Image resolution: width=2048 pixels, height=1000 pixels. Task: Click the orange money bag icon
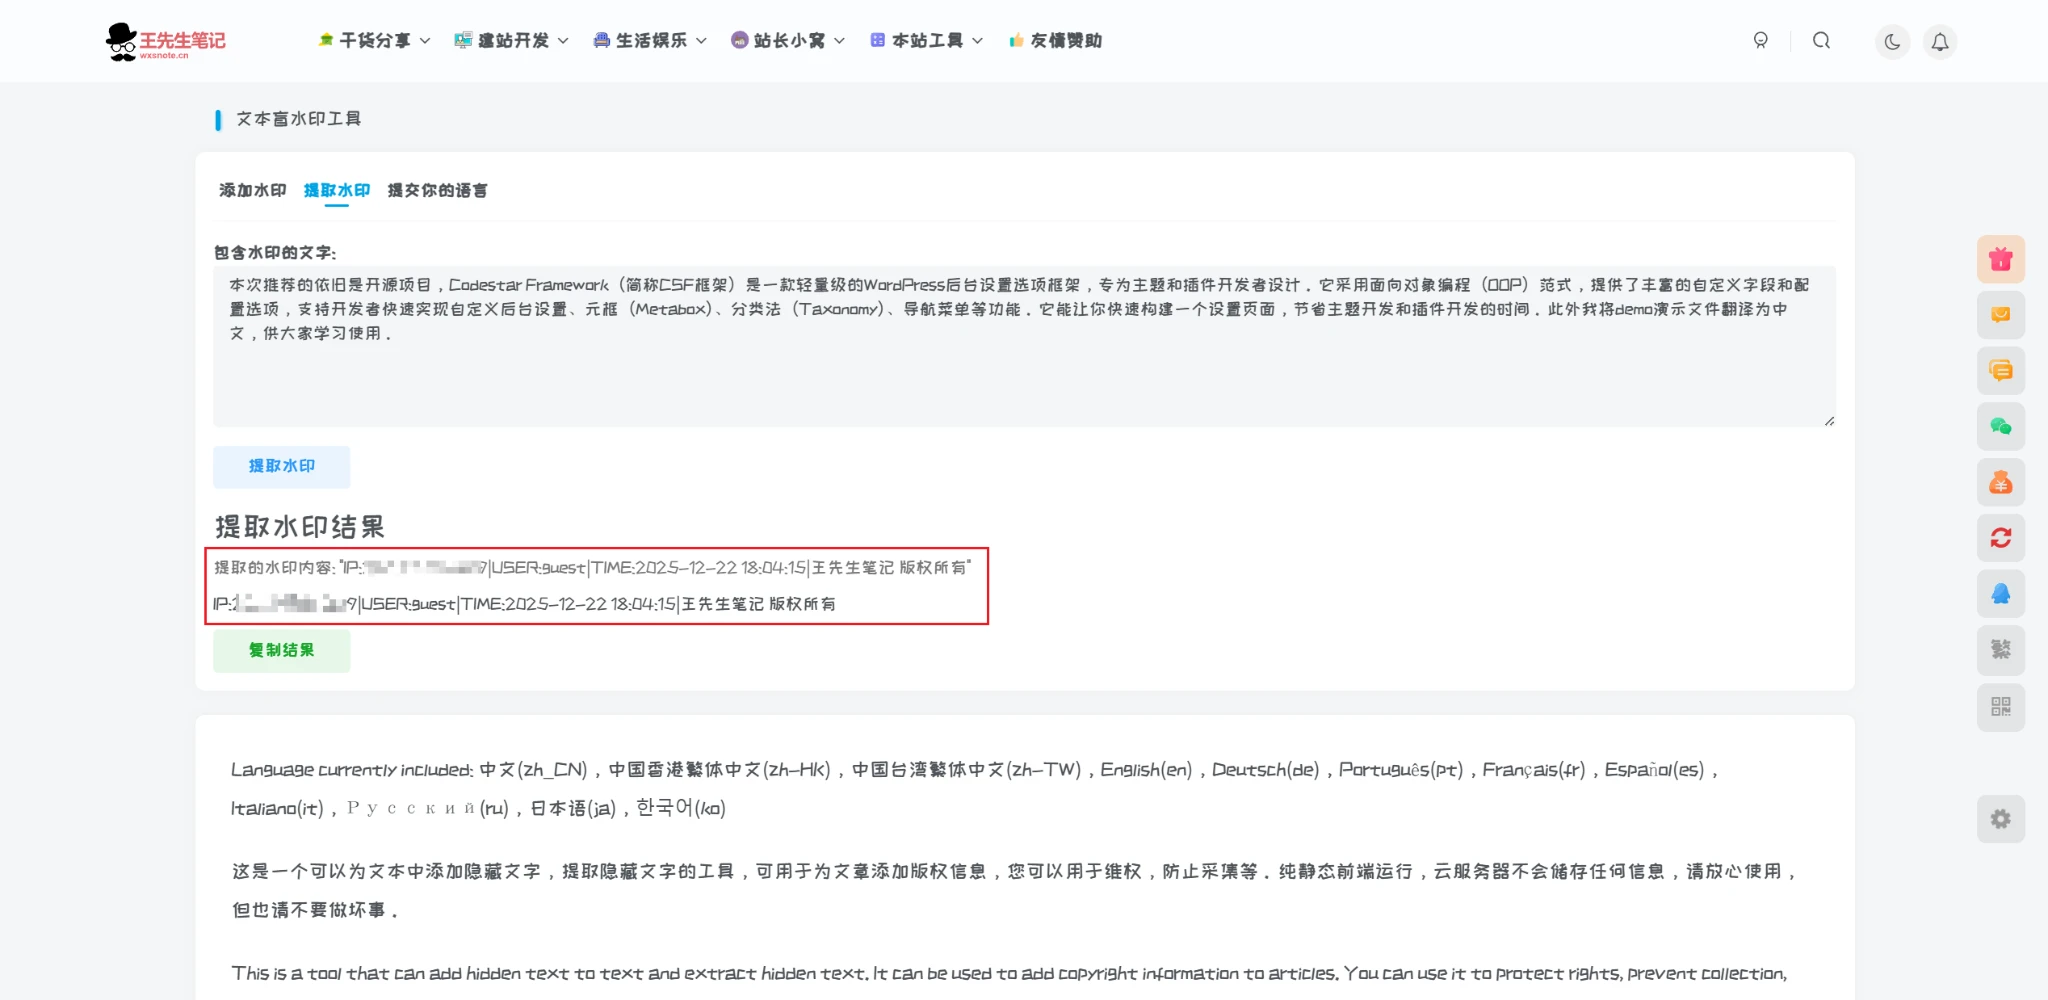tap(2000, 483)
